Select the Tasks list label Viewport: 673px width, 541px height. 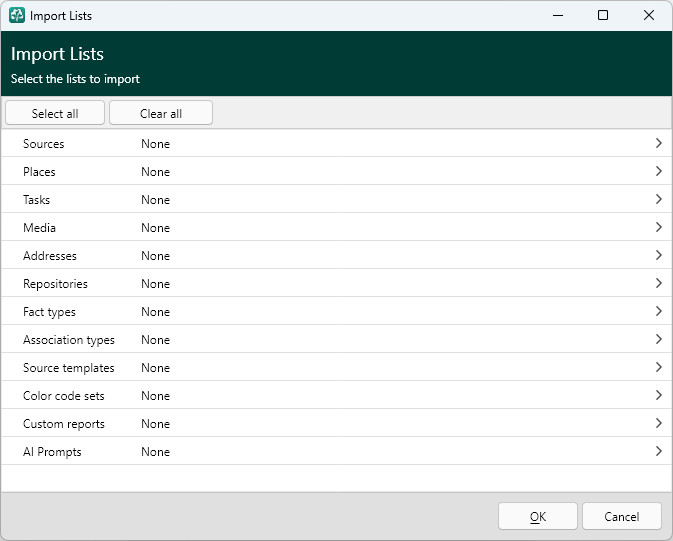pyautogui.click(x=36, y=200)
